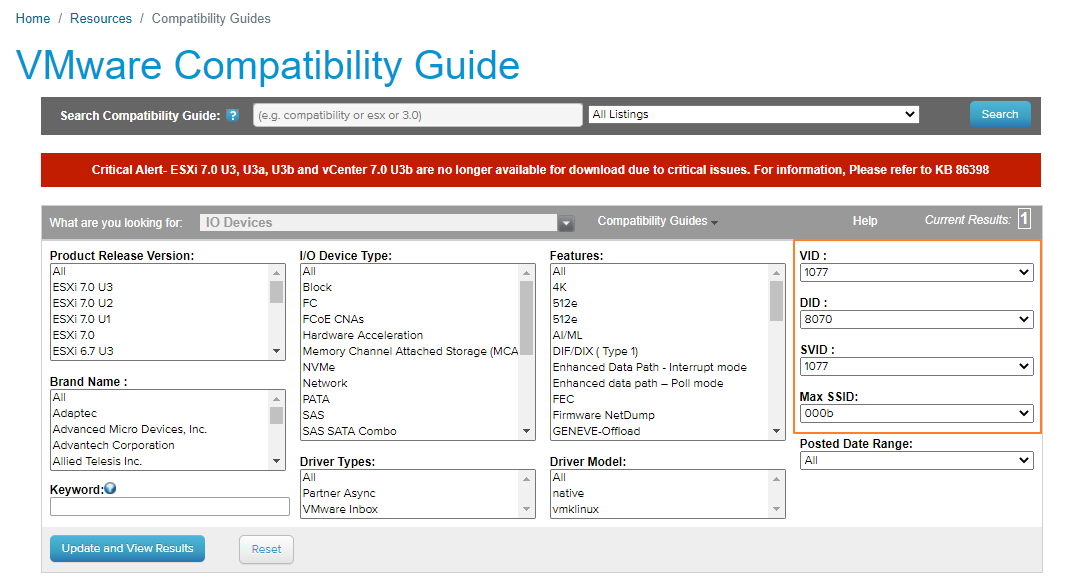
Task: Reset all filters using the Reset button
Action: pyautogui.click(x=266, y=548)
